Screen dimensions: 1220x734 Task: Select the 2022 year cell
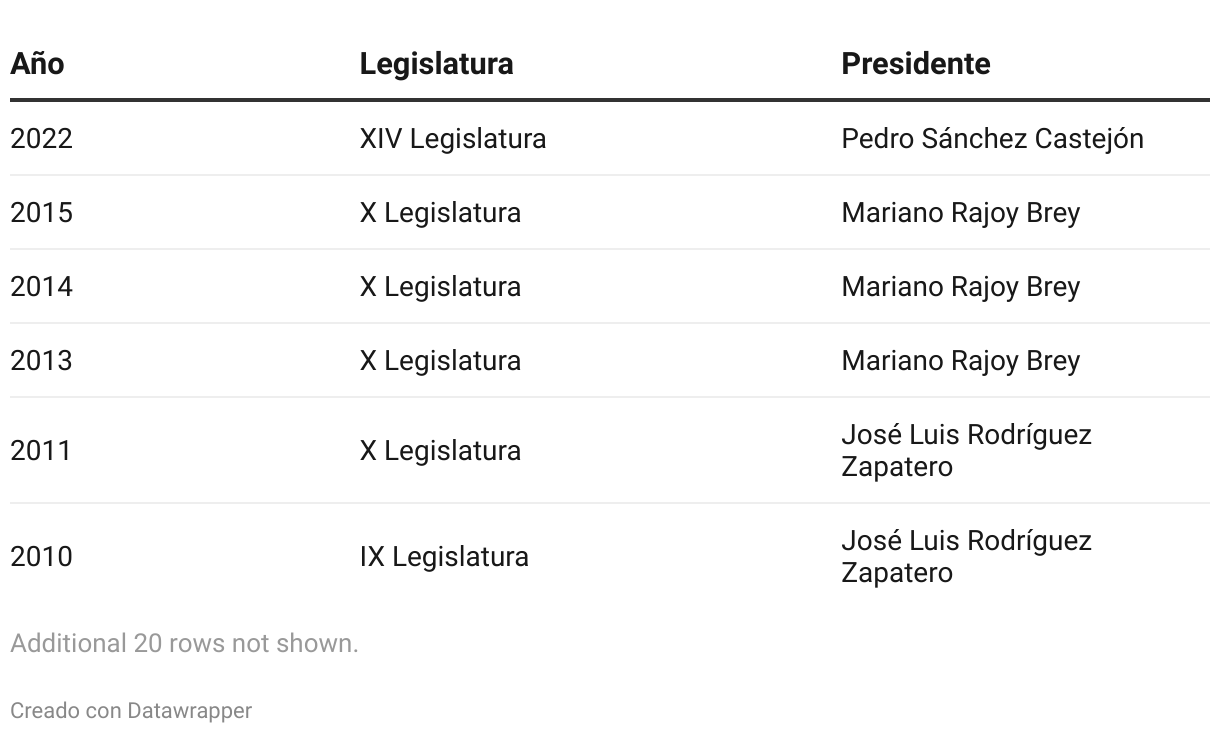click(x=42, y=138)
